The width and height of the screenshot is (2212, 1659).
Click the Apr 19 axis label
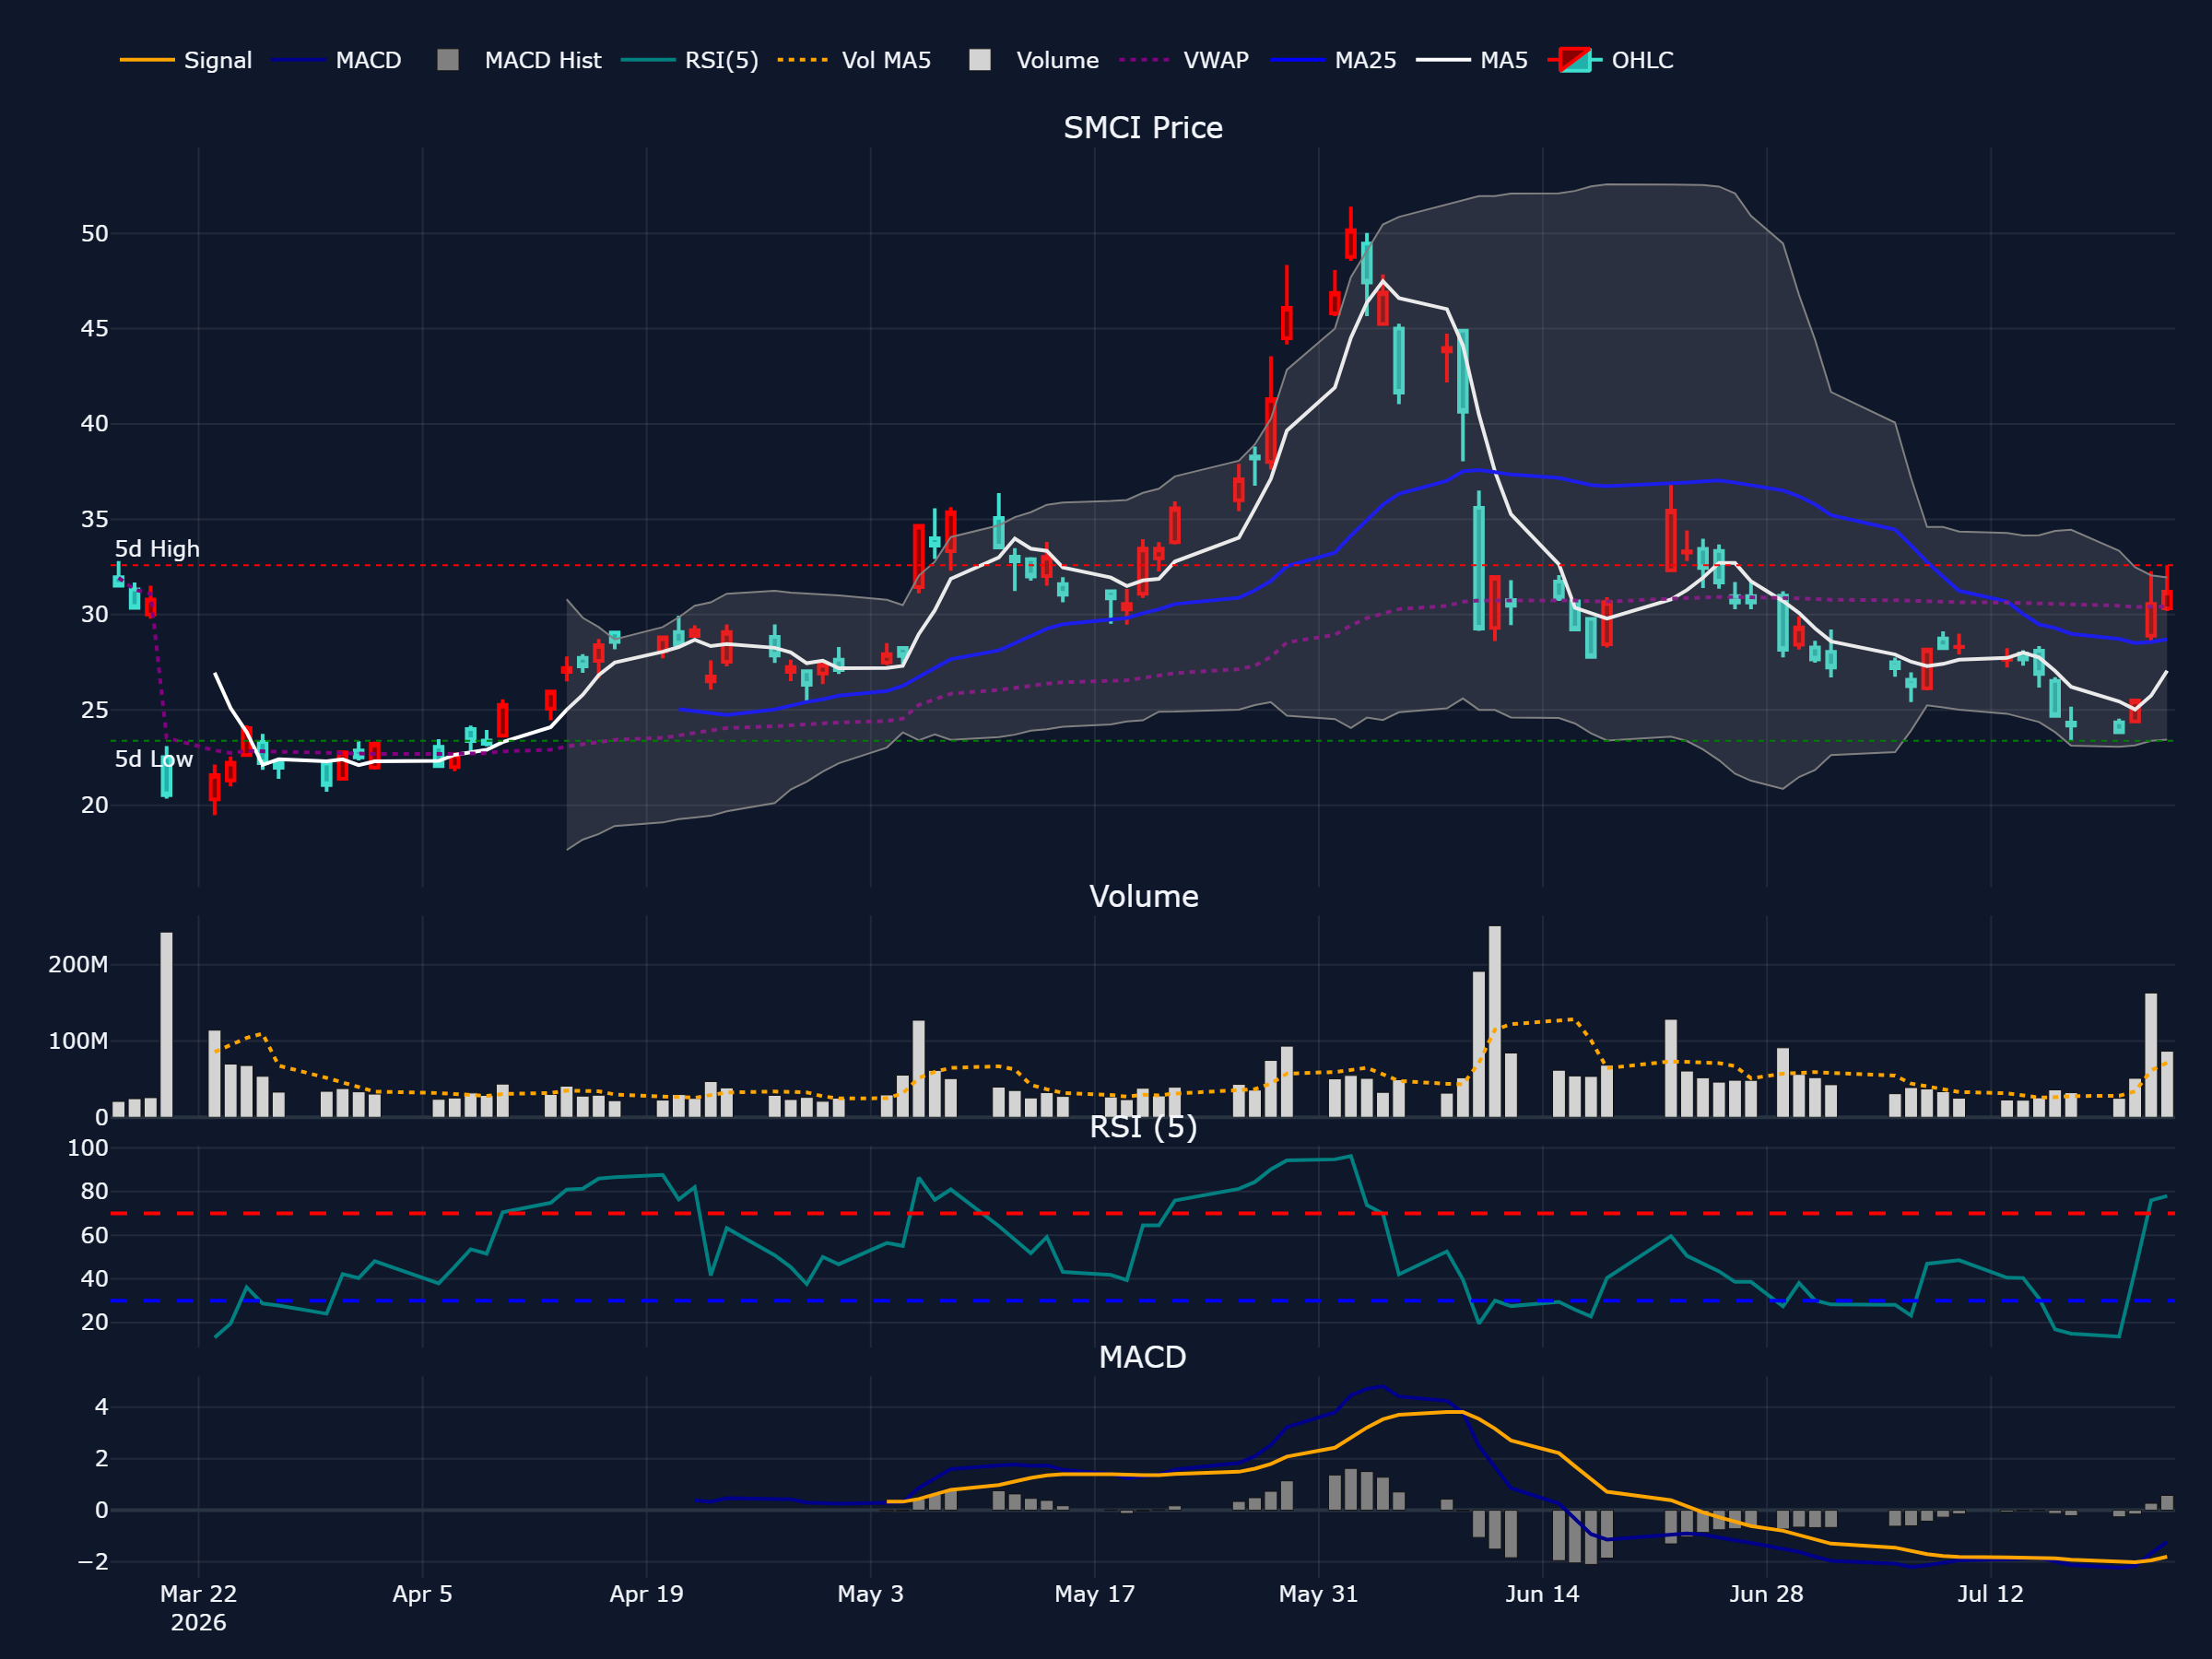tap(646, 1594)
